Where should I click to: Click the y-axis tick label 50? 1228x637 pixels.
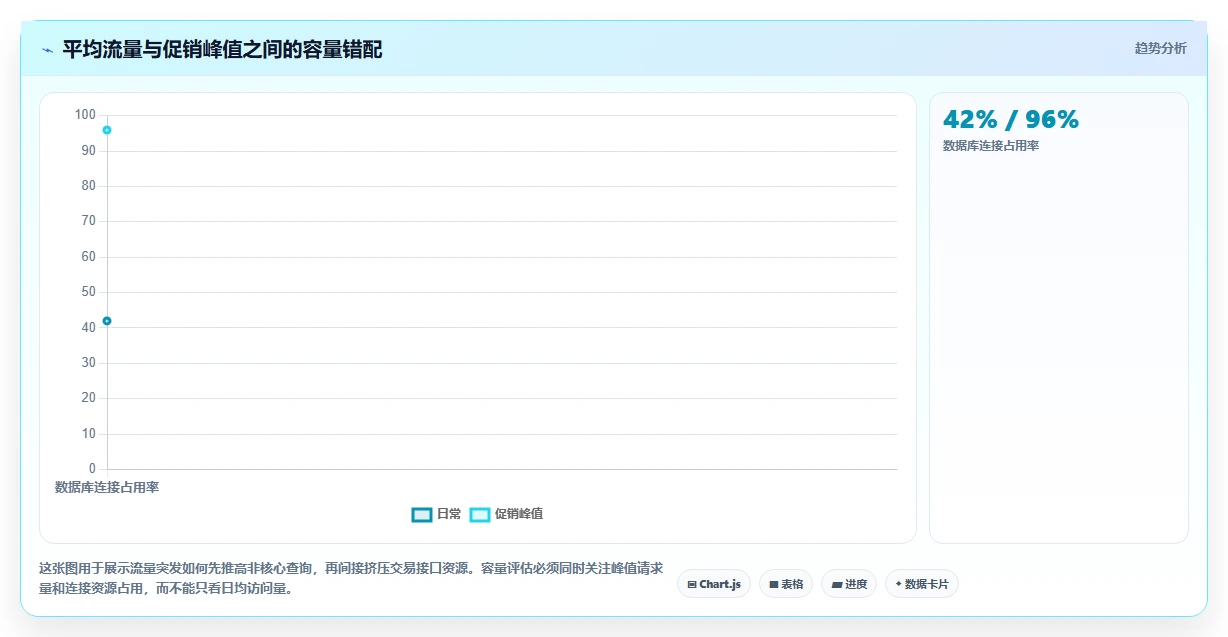point(89,292)
